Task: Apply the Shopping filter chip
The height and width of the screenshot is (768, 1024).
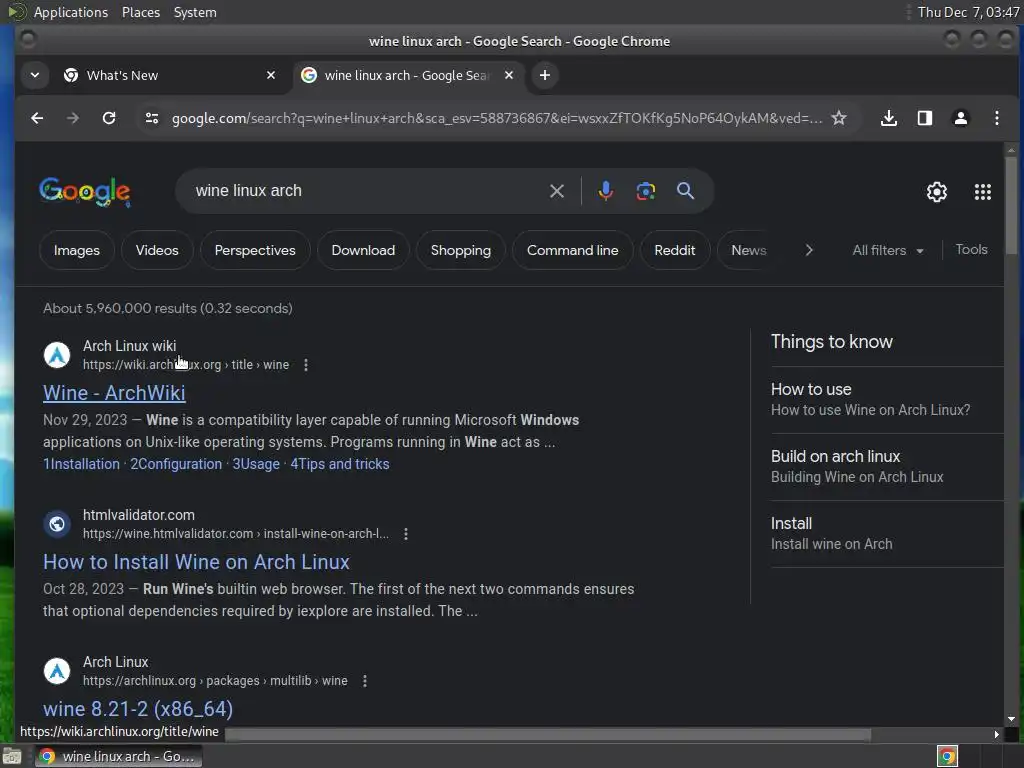Action: (x=460, y=250)
